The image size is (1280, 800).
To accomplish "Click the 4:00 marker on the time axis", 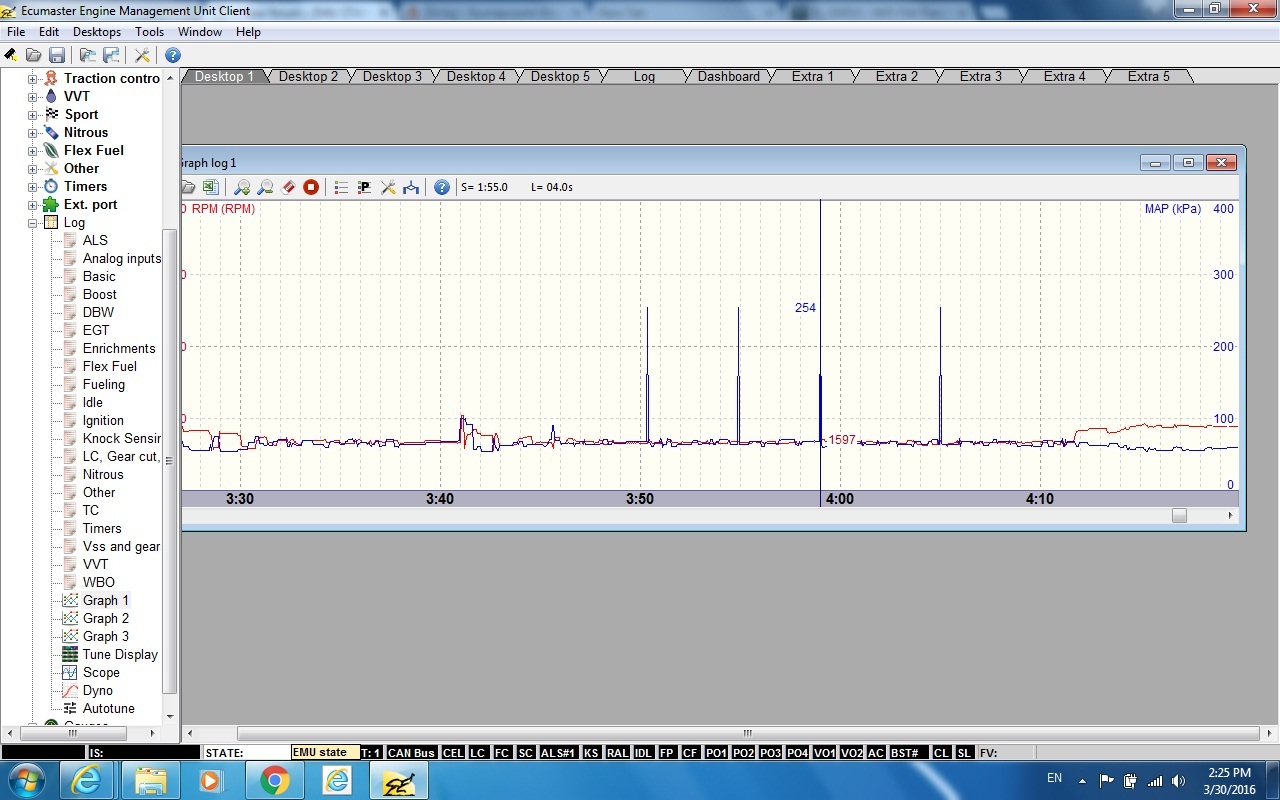I will 839,499.
